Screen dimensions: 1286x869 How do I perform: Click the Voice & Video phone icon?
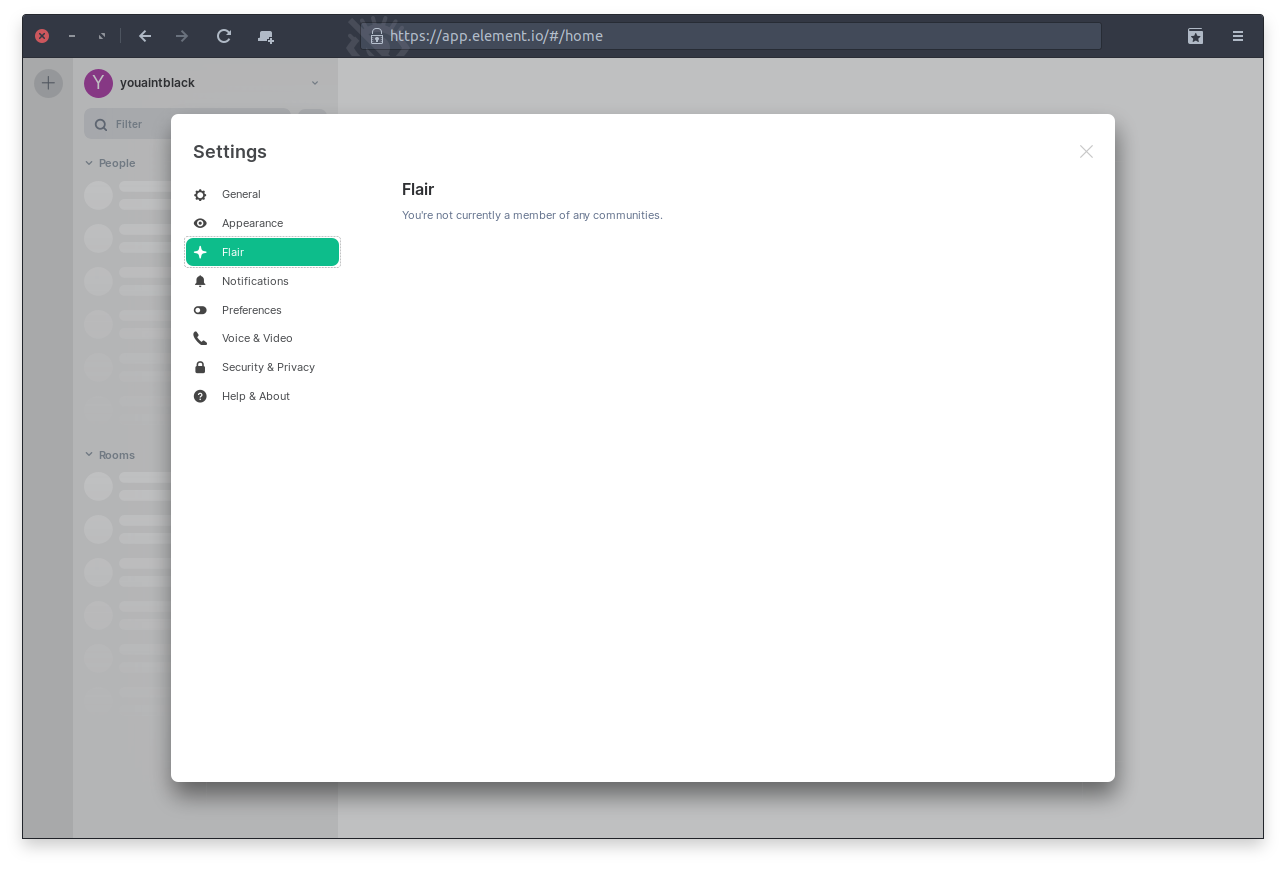pyautogui.click(x=200, y=339)
